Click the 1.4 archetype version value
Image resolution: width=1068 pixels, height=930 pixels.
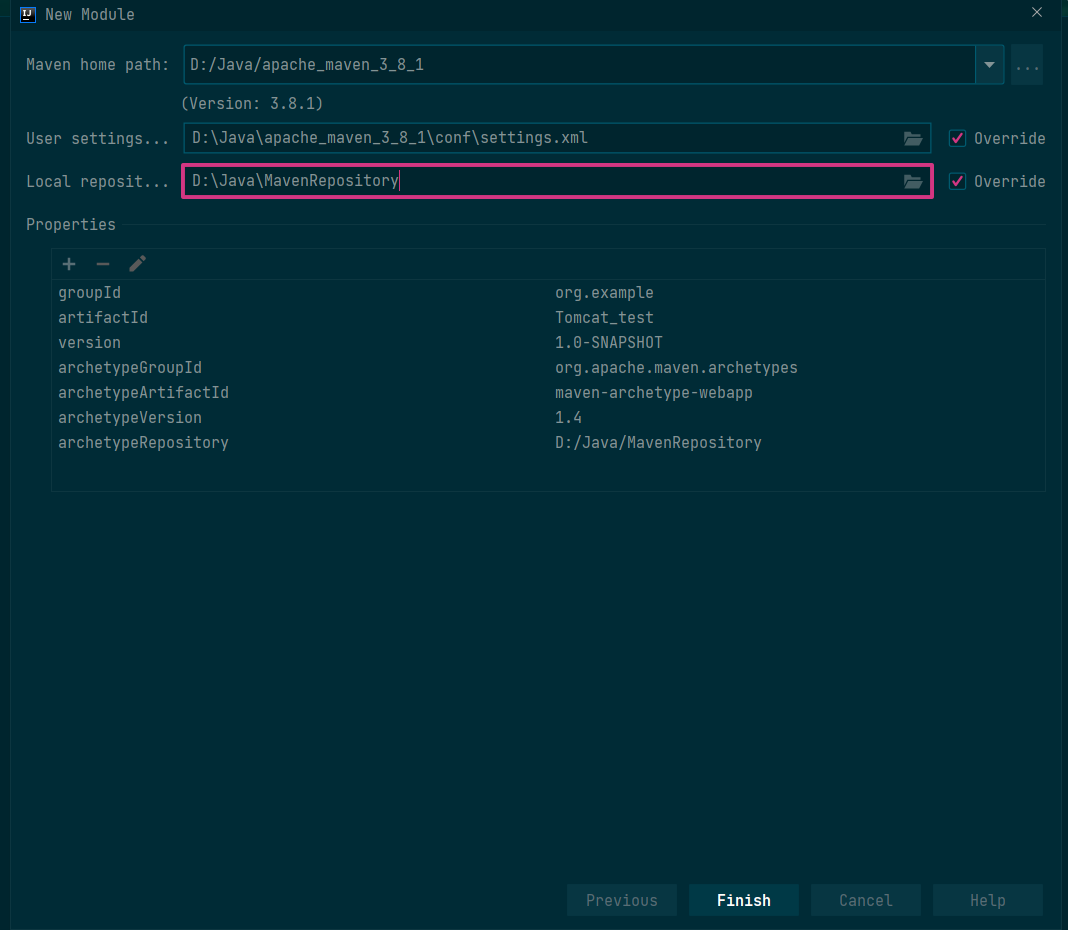(568, 418)
